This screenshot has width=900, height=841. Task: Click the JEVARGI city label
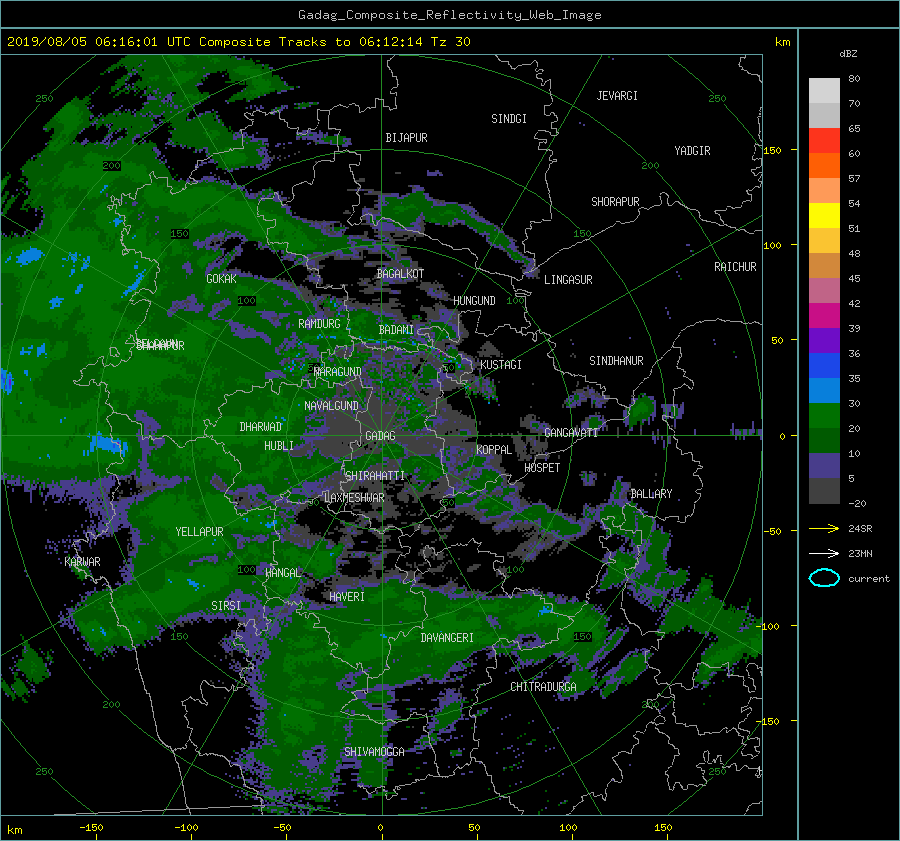(x=617, y=96)
